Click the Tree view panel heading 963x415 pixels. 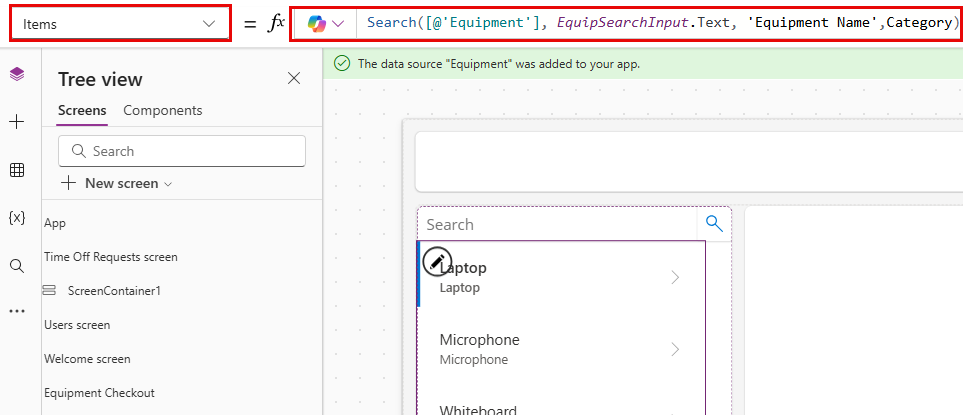pos(100,79)
